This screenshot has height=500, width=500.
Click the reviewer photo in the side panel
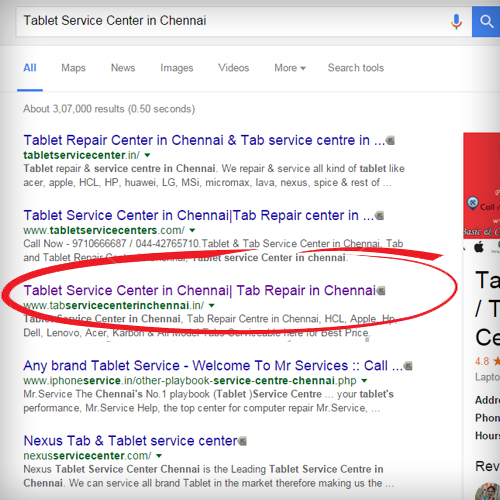coord(488,492)
